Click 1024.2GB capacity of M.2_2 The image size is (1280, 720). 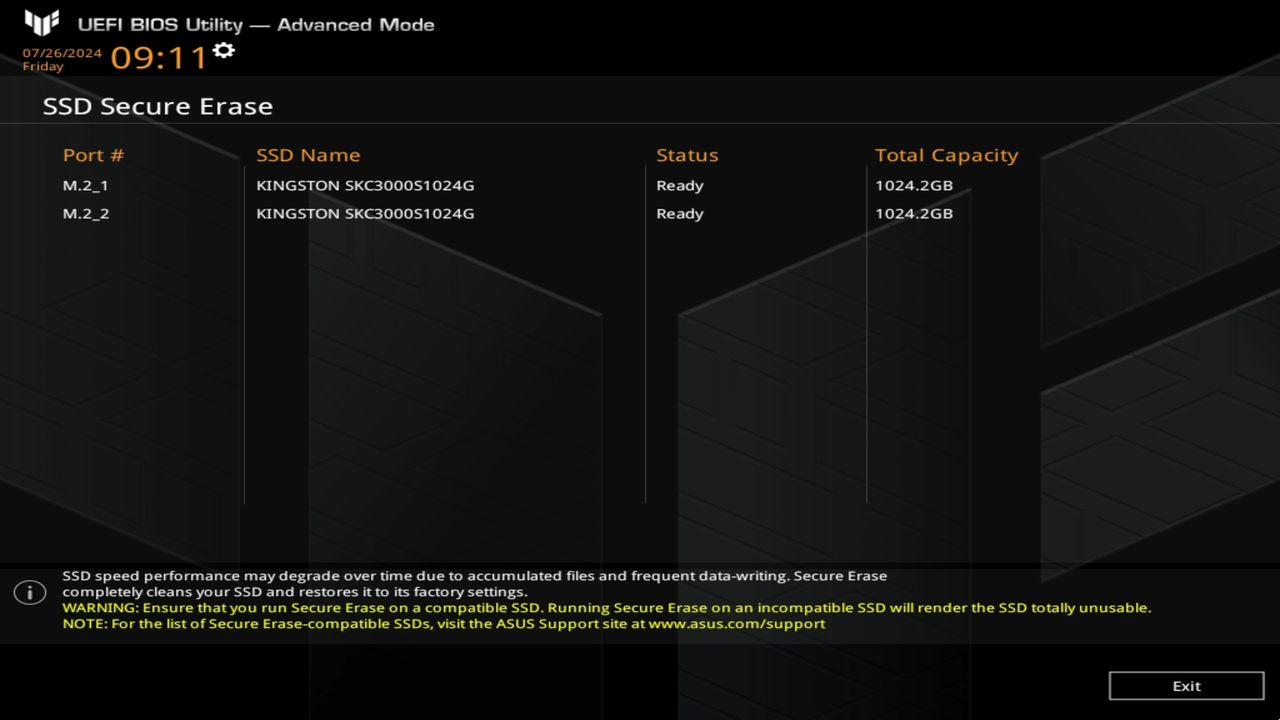point(914,214)
